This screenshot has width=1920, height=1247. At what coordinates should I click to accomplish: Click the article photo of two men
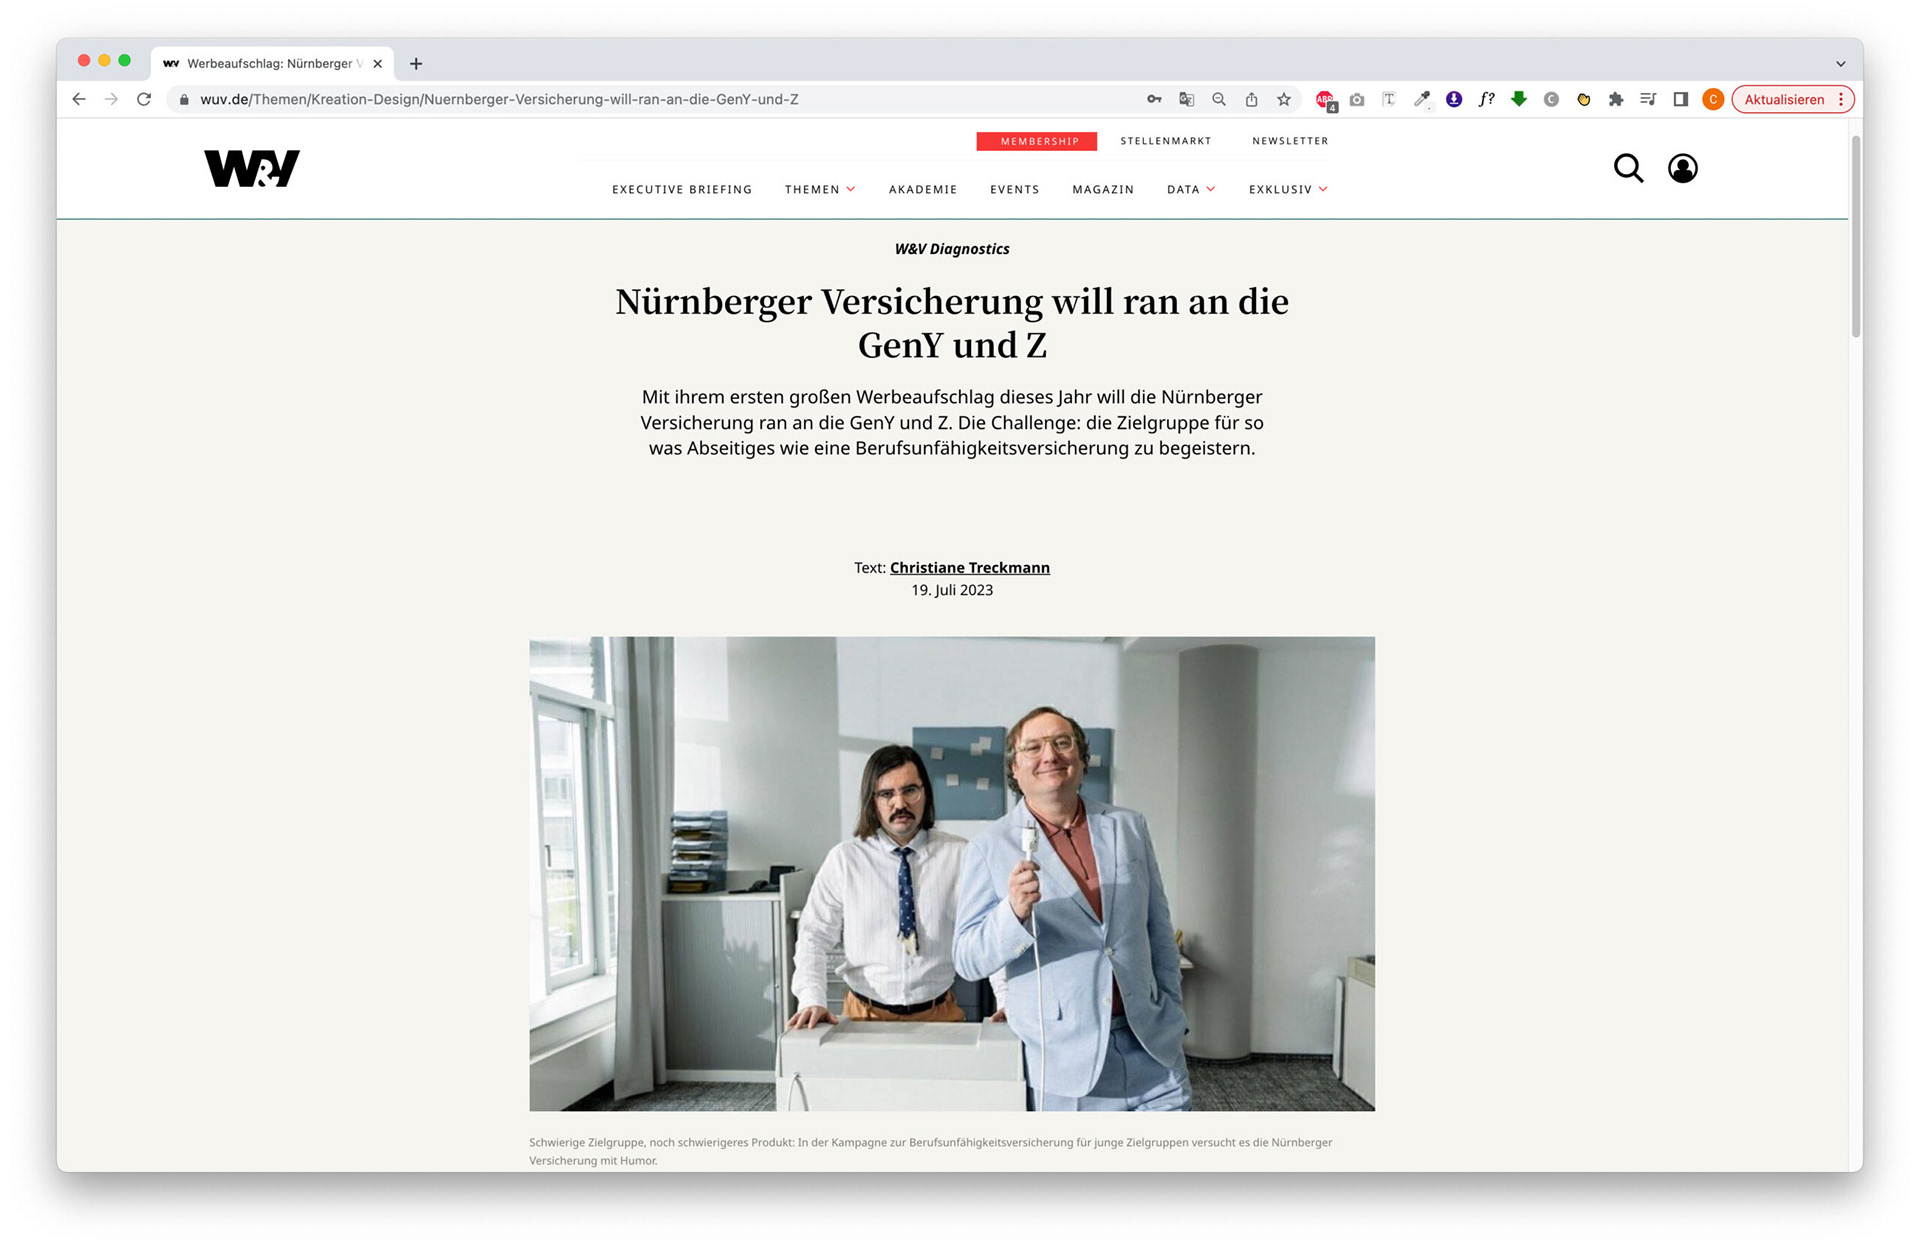point(952,874)
